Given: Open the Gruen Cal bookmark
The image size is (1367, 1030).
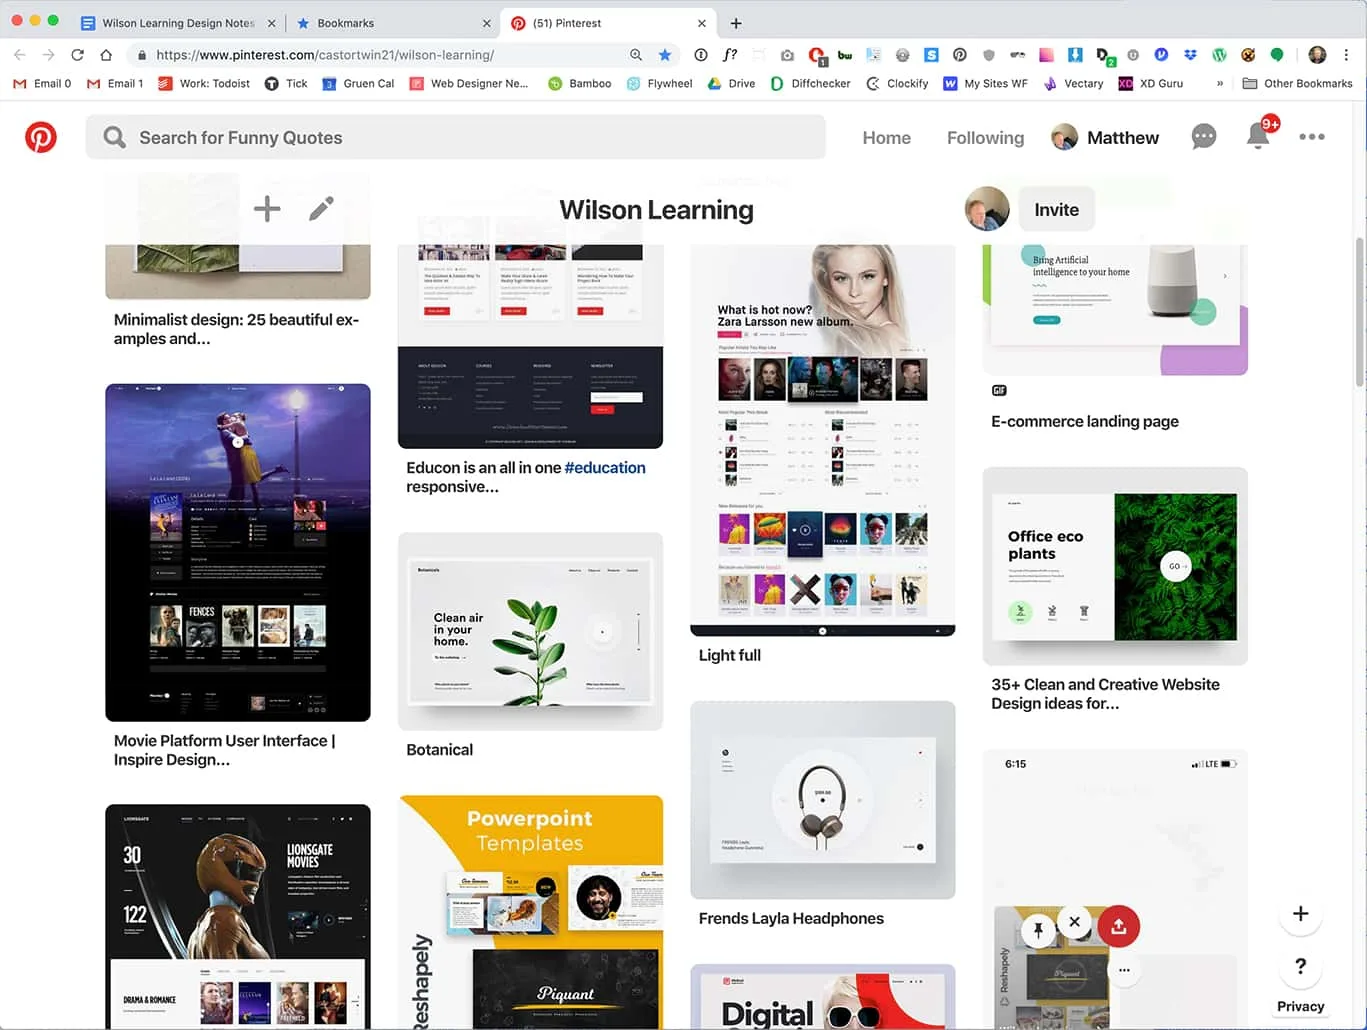Looking at the screenshot, I should pos(358,84).
